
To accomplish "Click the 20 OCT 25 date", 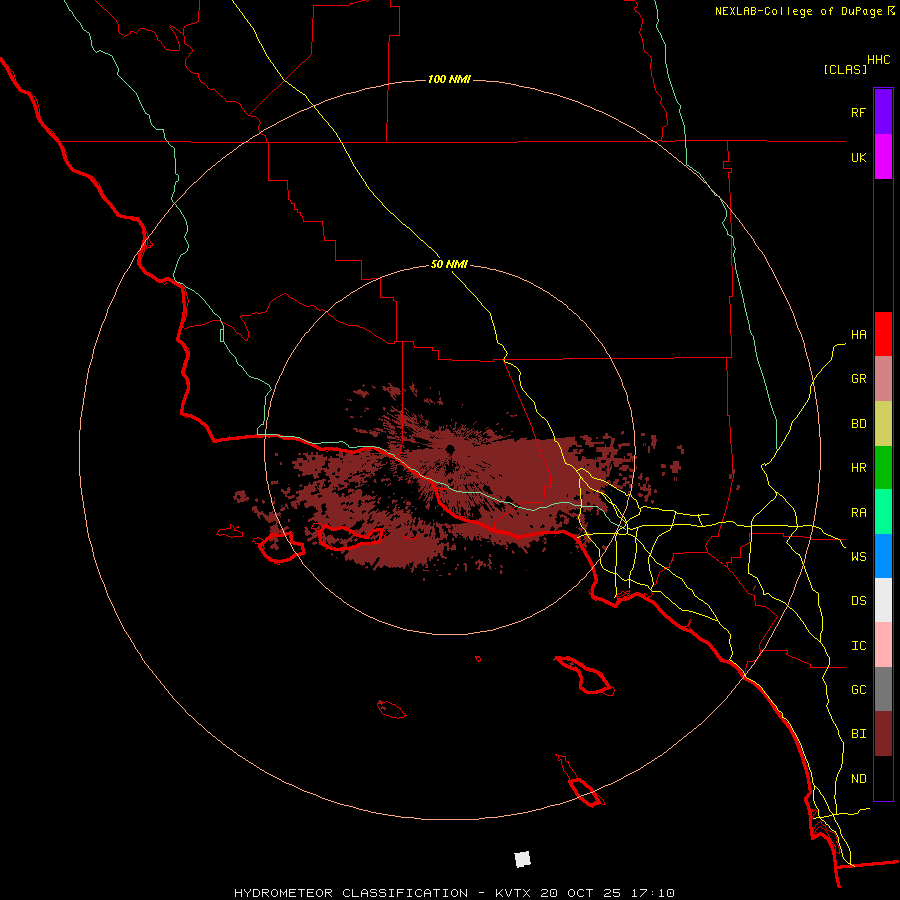I will 583,893.
